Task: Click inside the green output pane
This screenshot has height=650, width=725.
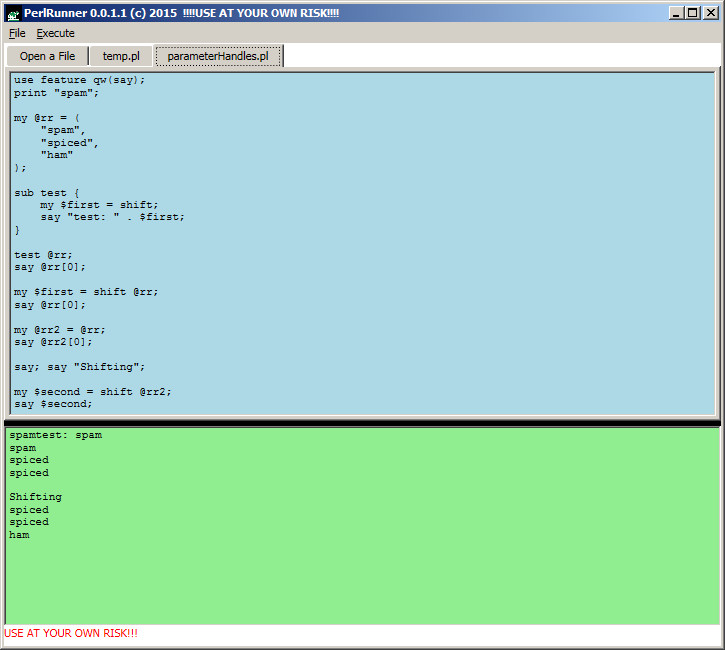Action: pos(362,526)
